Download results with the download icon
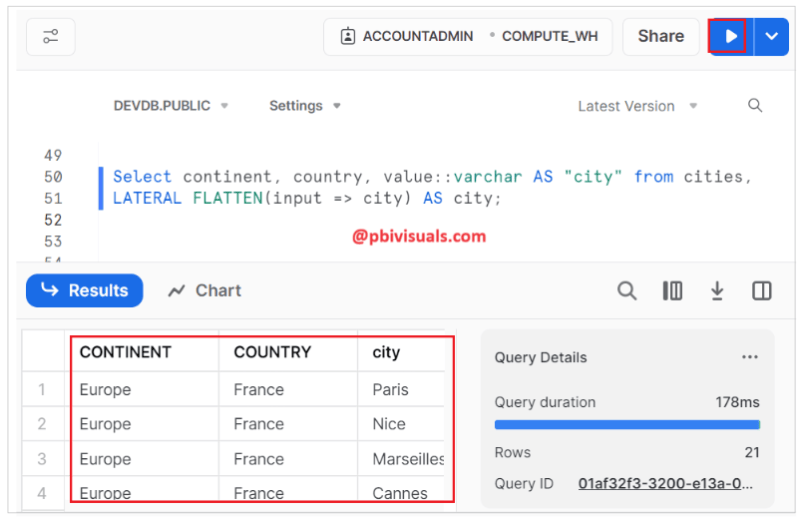The height and width of the screenshot is (518, 800). [717, 291]
